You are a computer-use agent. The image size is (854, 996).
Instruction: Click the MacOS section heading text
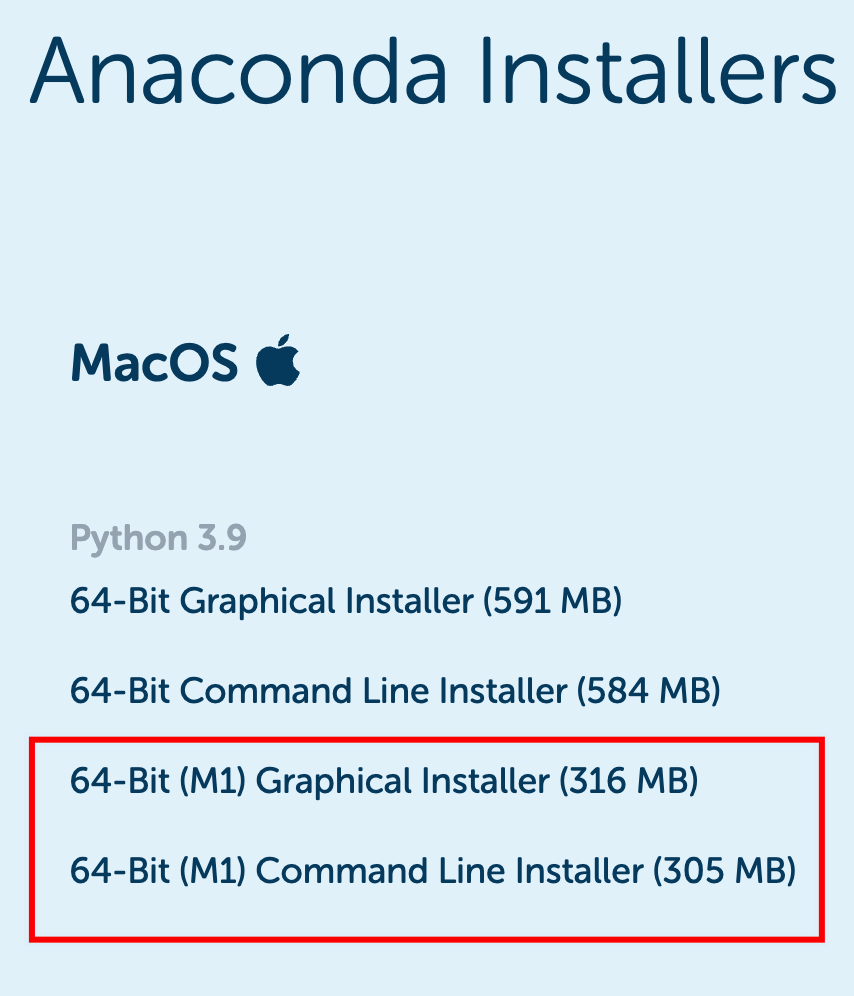click(x=154, y=363)
